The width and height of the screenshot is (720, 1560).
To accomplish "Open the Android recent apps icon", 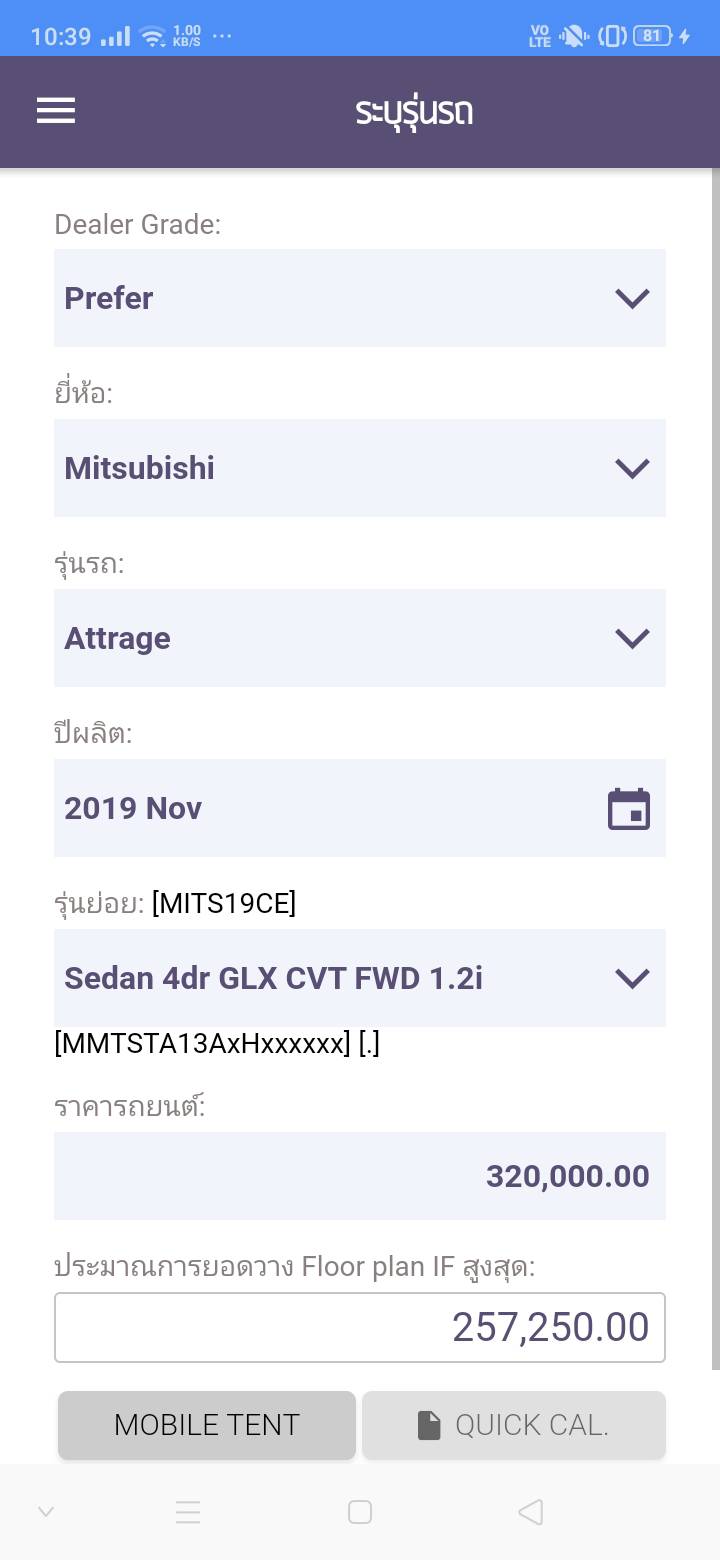I will click(x=188, y=1512).
